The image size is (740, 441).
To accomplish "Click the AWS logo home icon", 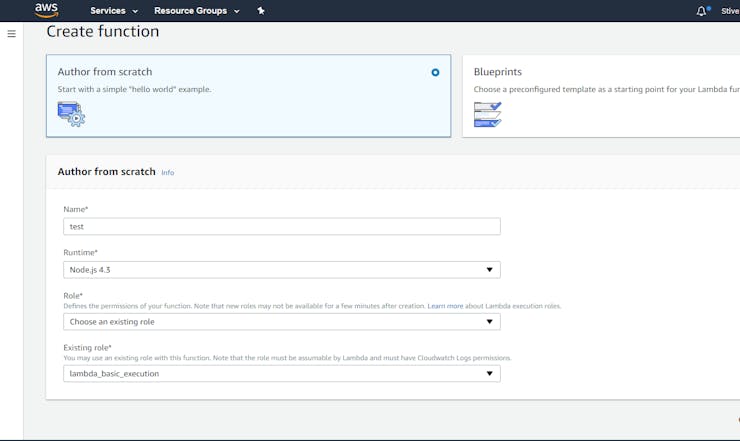I will click(47, 11).
